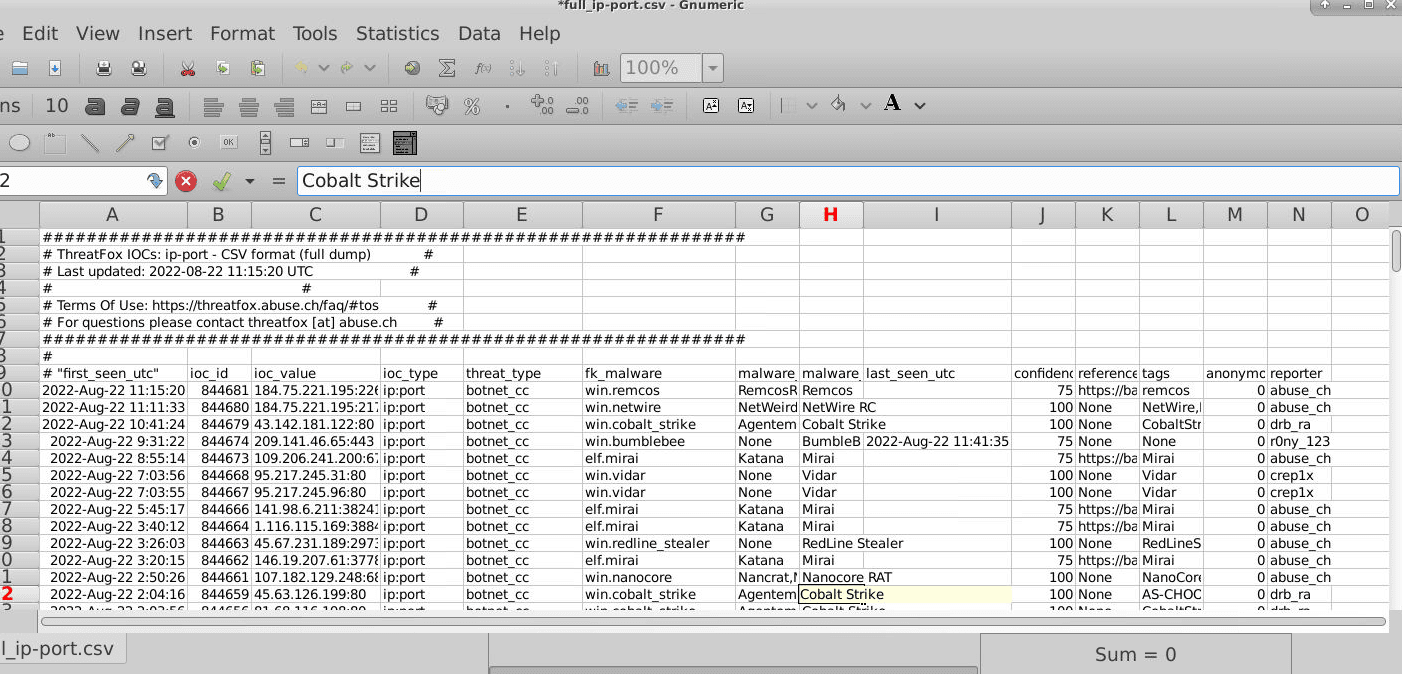Click the font color A button
Screen dimensions: 1402x674
tap(893, 104)
